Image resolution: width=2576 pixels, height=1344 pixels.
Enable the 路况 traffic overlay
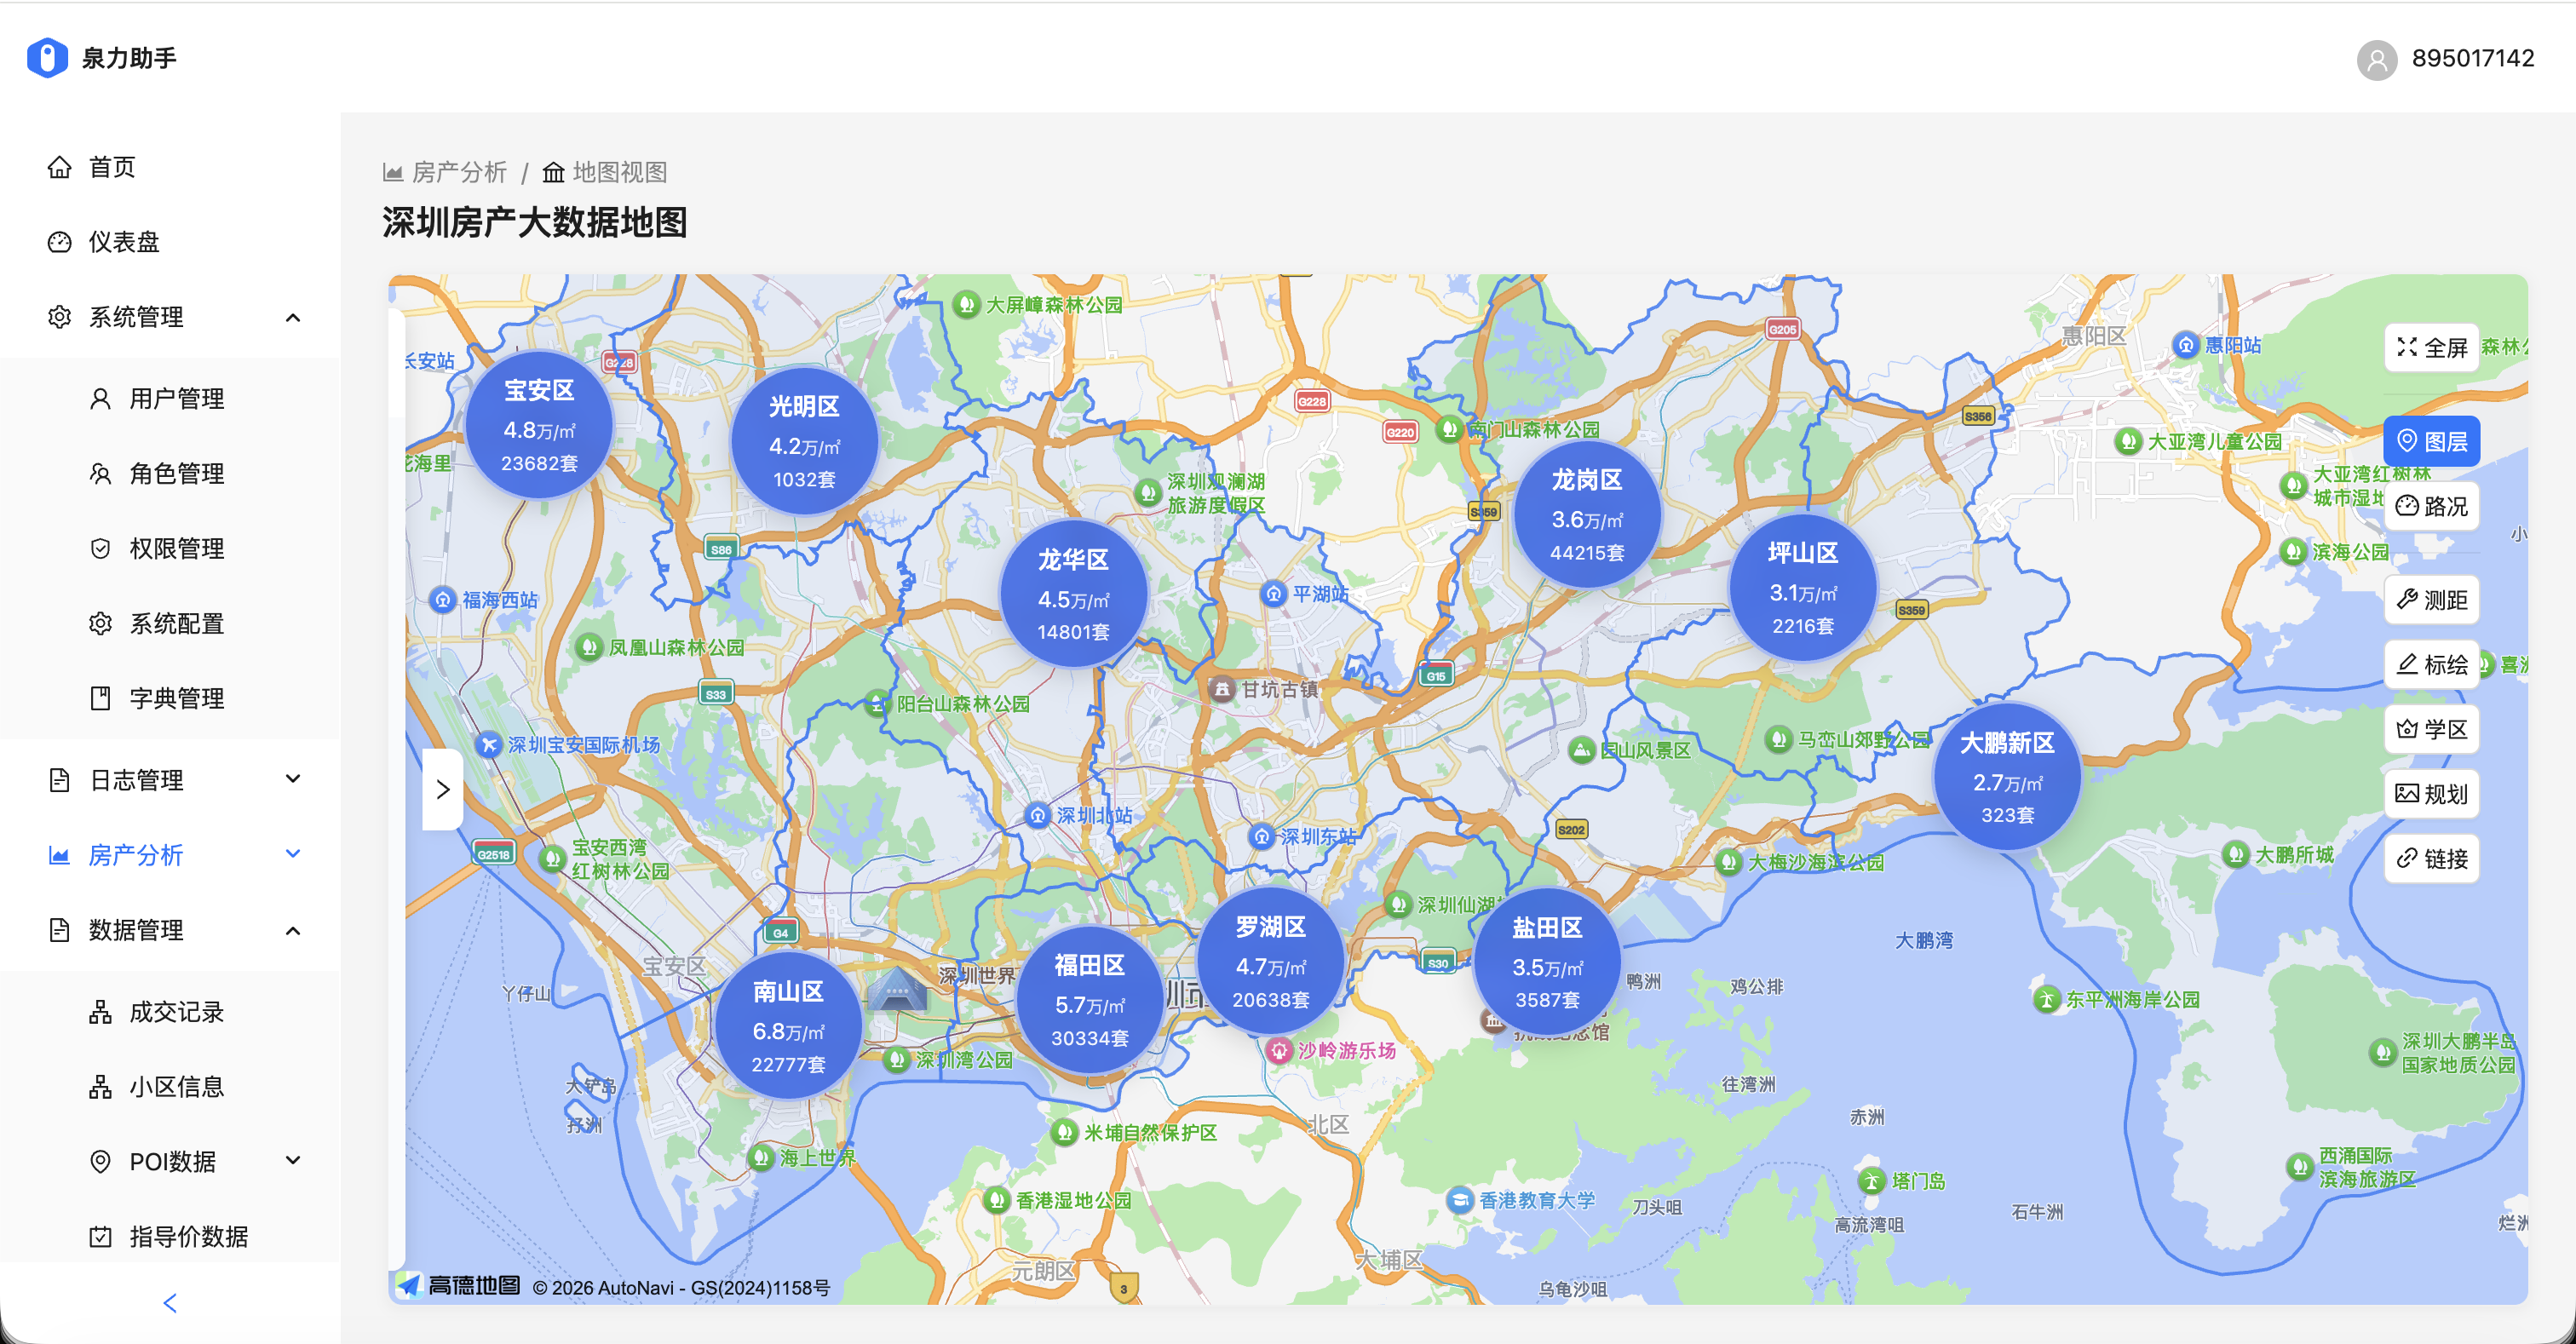point(2432,506)
